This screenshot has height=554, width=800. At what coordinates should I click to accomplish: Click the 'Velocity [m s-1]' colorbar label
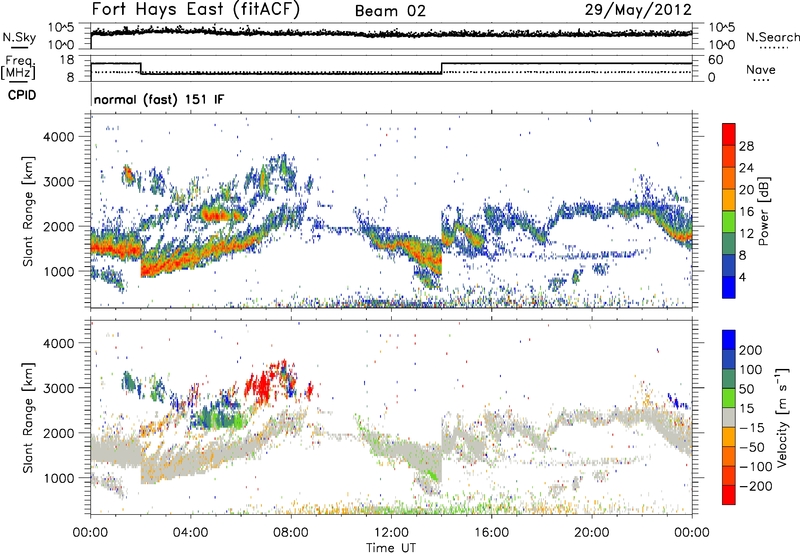click(782, 418)
